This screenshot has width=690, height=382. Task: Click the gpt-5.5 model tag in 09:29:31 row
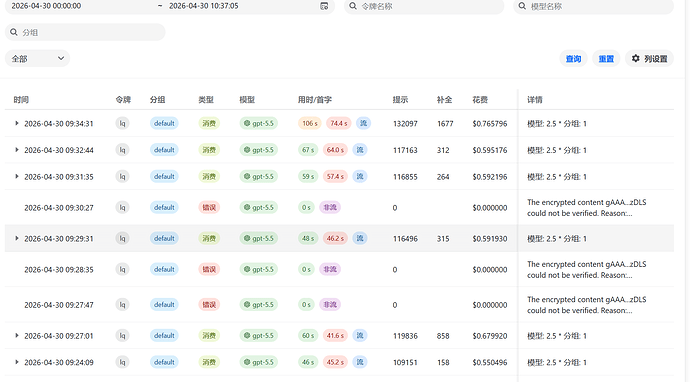tap(259, 238)
